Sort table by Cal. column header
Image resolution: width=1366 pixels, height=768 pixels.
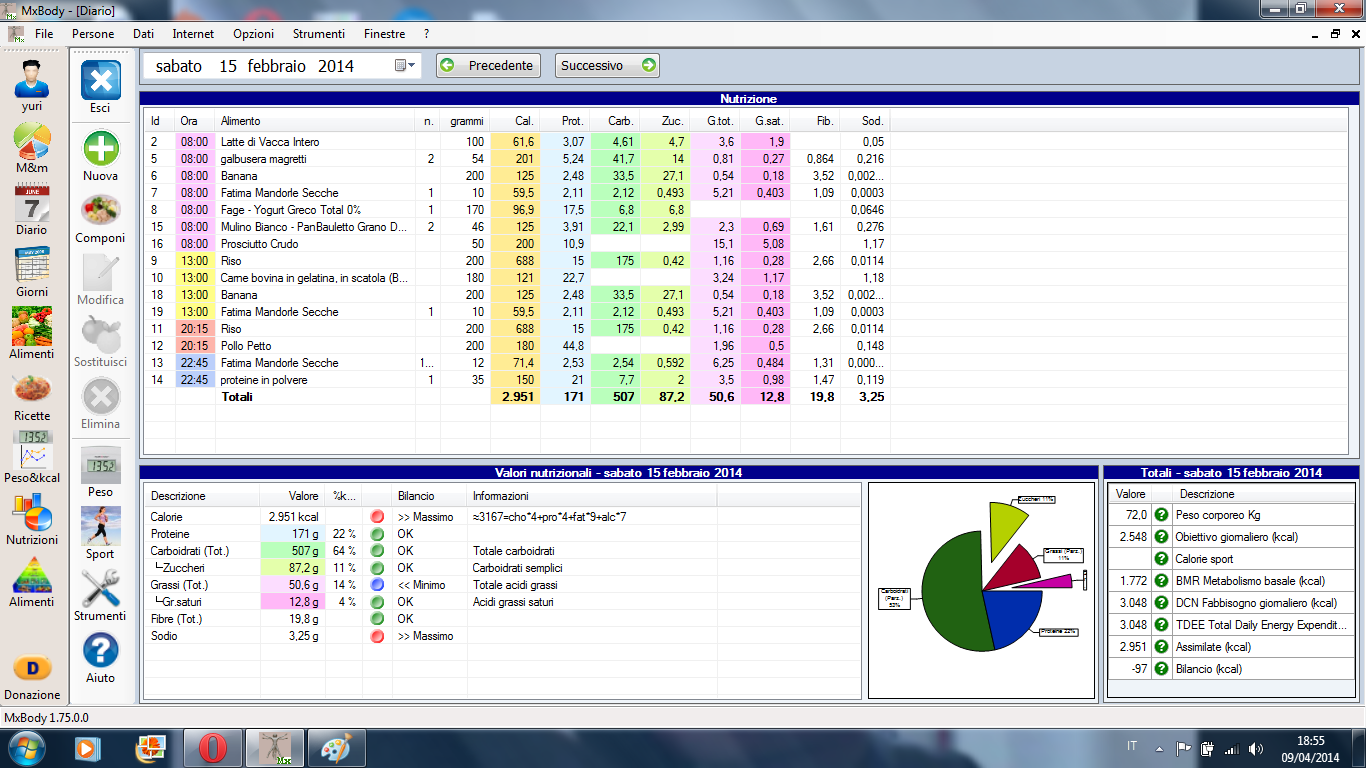[x=515, y=121]
